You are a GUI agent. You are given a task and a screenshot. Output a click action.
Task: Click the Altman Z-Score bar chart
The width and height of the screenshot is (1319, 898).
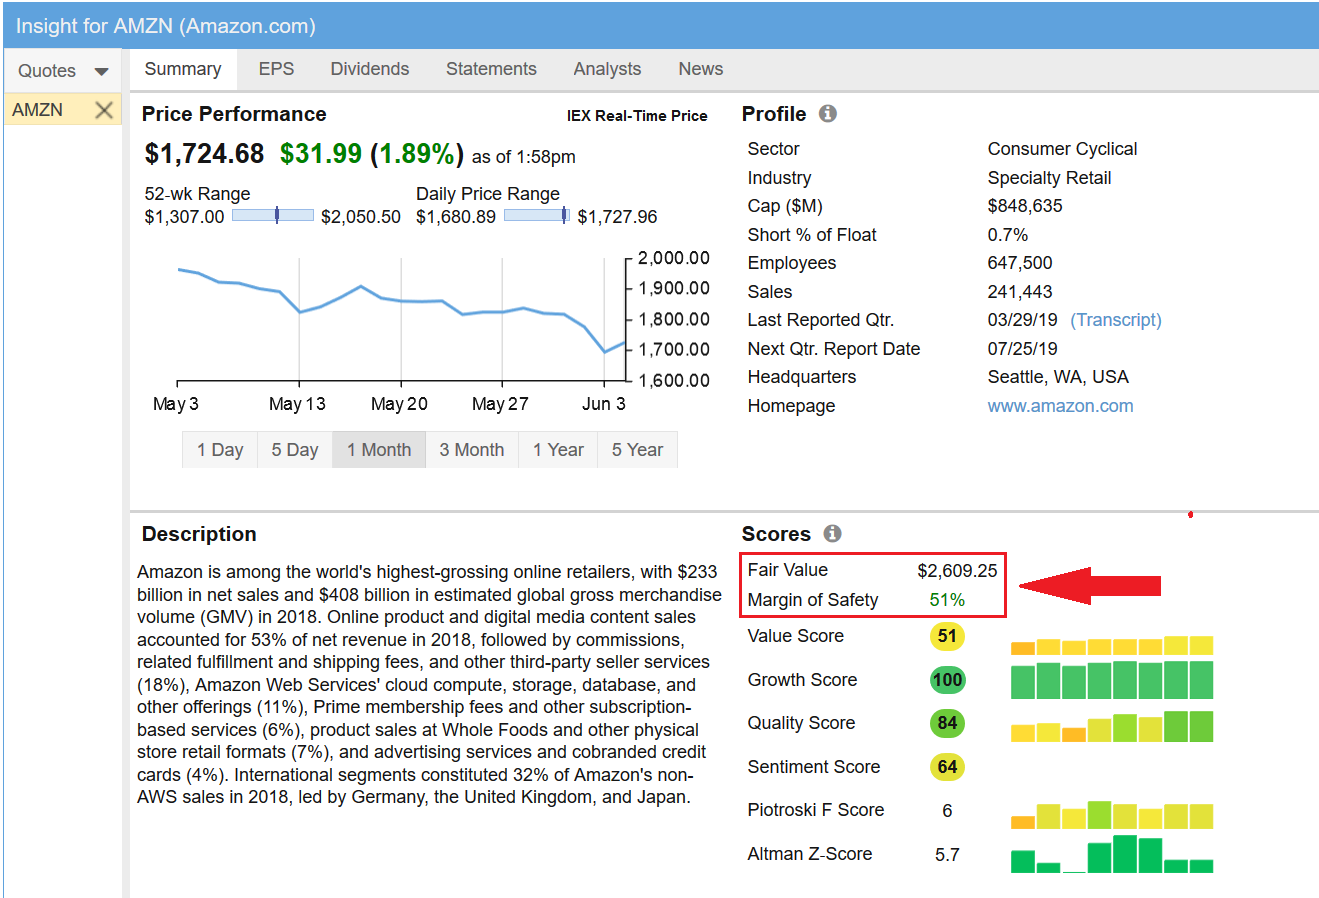click(x=1111, y=855)
